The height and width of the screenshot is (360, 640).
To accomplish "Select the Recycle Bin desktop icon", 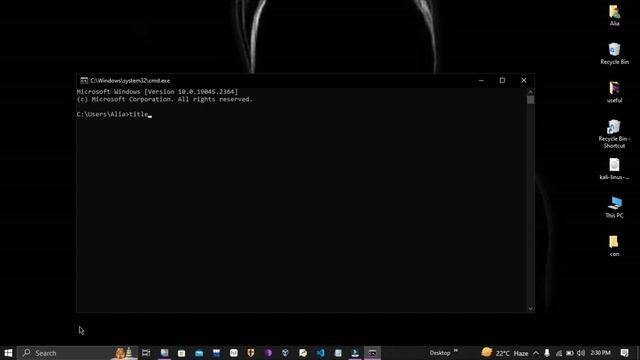I will (x=614, y=53).
